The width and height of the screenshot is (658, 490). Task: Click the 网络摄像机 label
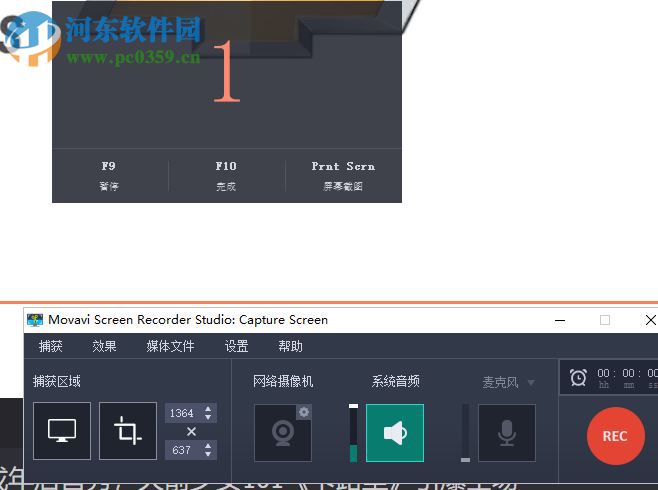[283, 381]
